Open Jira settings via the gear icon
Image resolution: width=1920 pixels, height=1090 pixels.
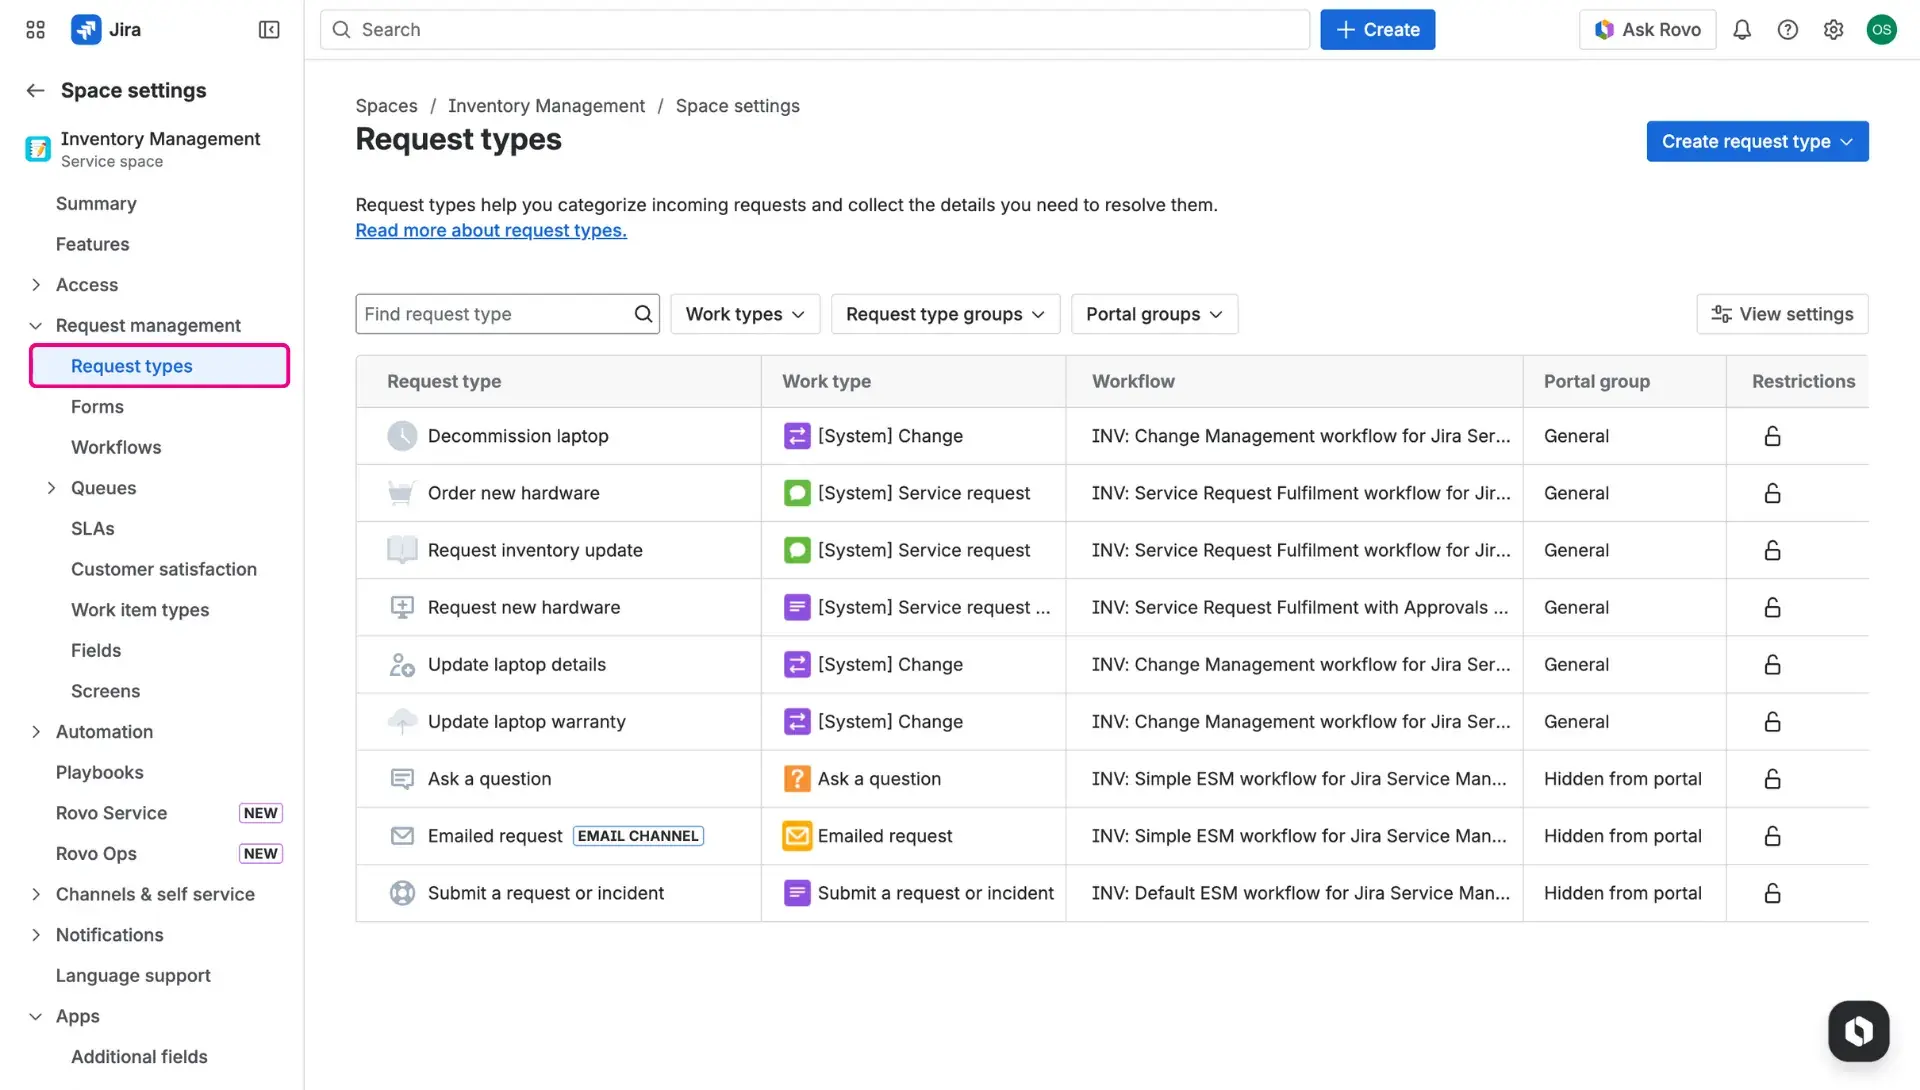click(1833, 29)
